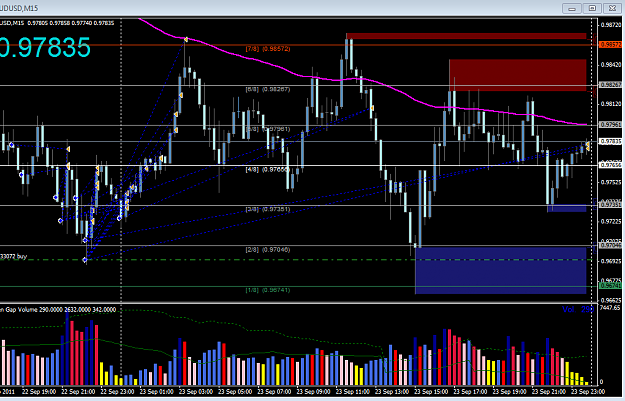Screen dimensions: 625x401
Task: Click the blue 'Vol. 290' readout
Action: [x=578, y=309]
